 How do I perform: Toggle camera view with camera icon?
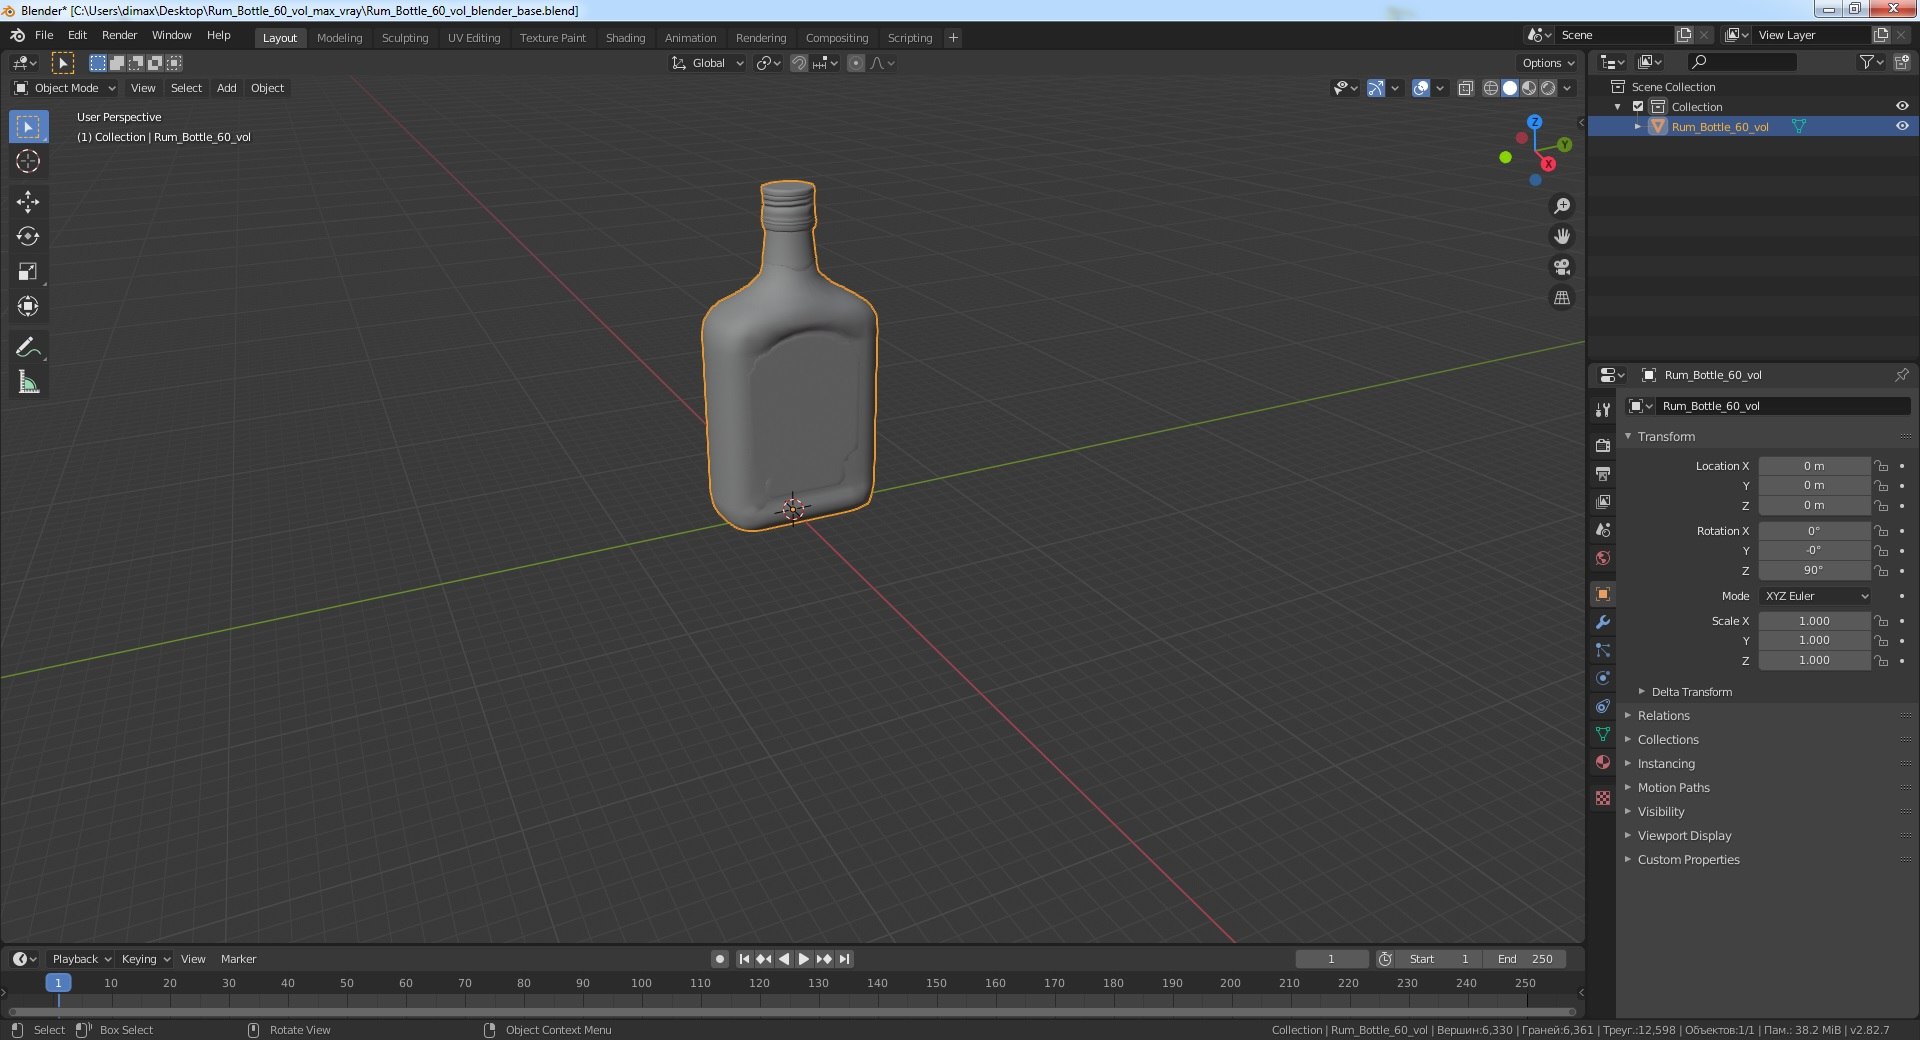pos(1561,267)
